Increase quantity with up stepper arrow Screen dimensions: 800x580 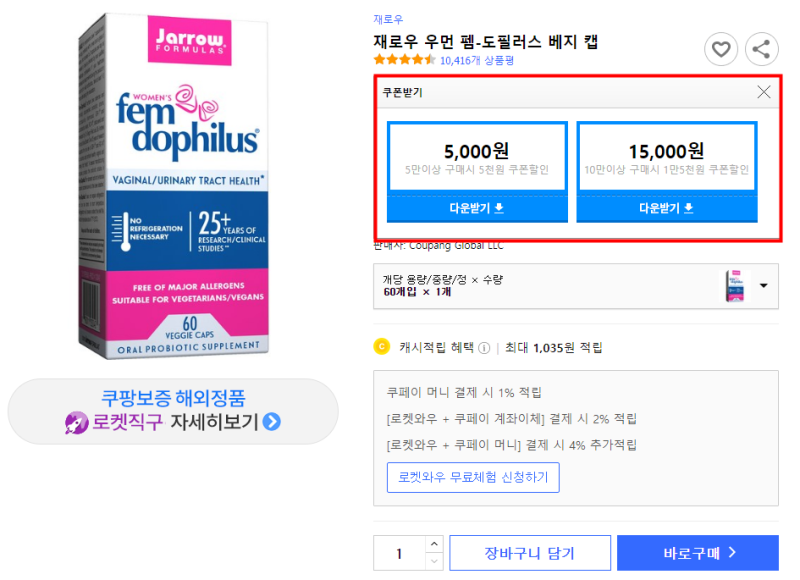pos(433,544)
